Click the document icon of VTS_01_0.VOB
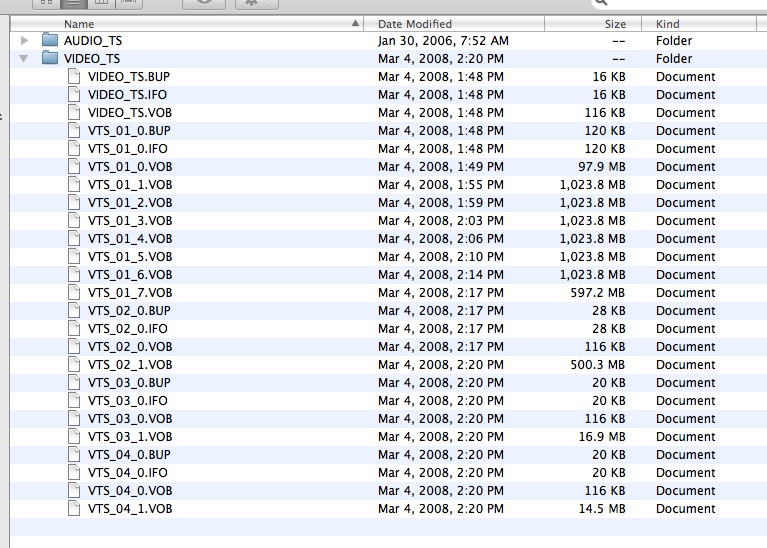 [74, 166]
